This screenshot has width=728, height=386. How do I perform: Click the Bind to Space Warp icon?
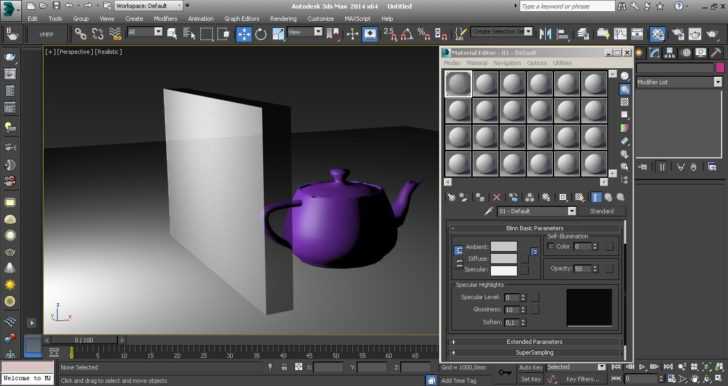(115, 34)
